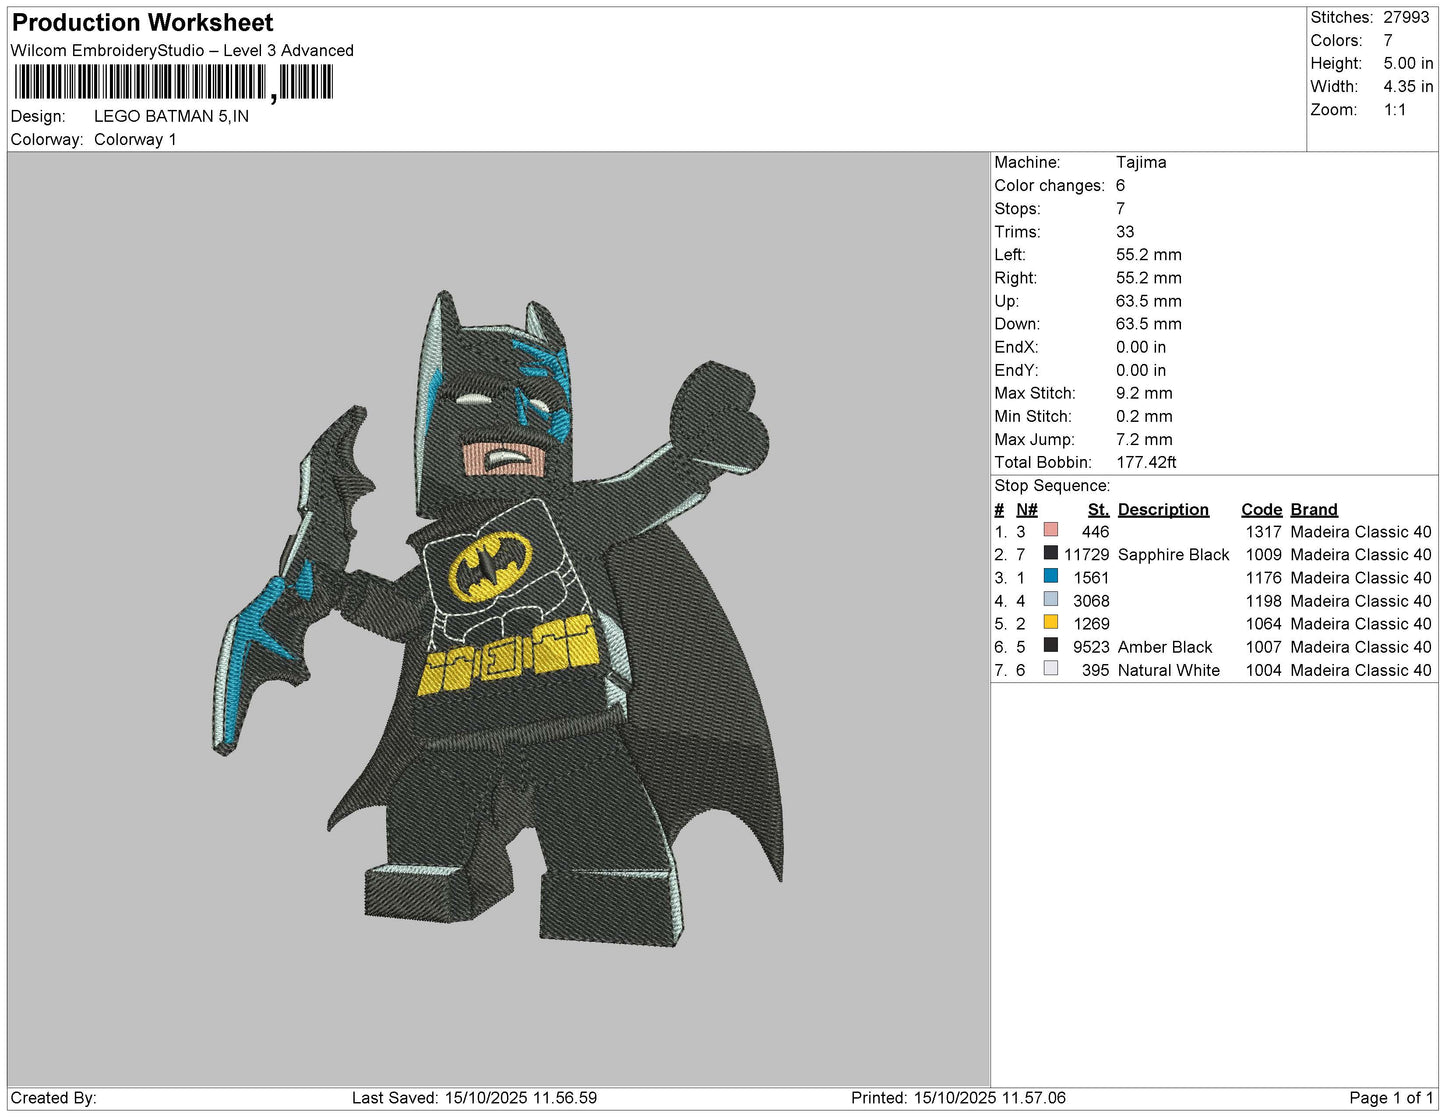This screenshot has height=1117, width=1445.
Task: Click the design name LEGO BATMAN 5,IN
Action: point(171,116)
